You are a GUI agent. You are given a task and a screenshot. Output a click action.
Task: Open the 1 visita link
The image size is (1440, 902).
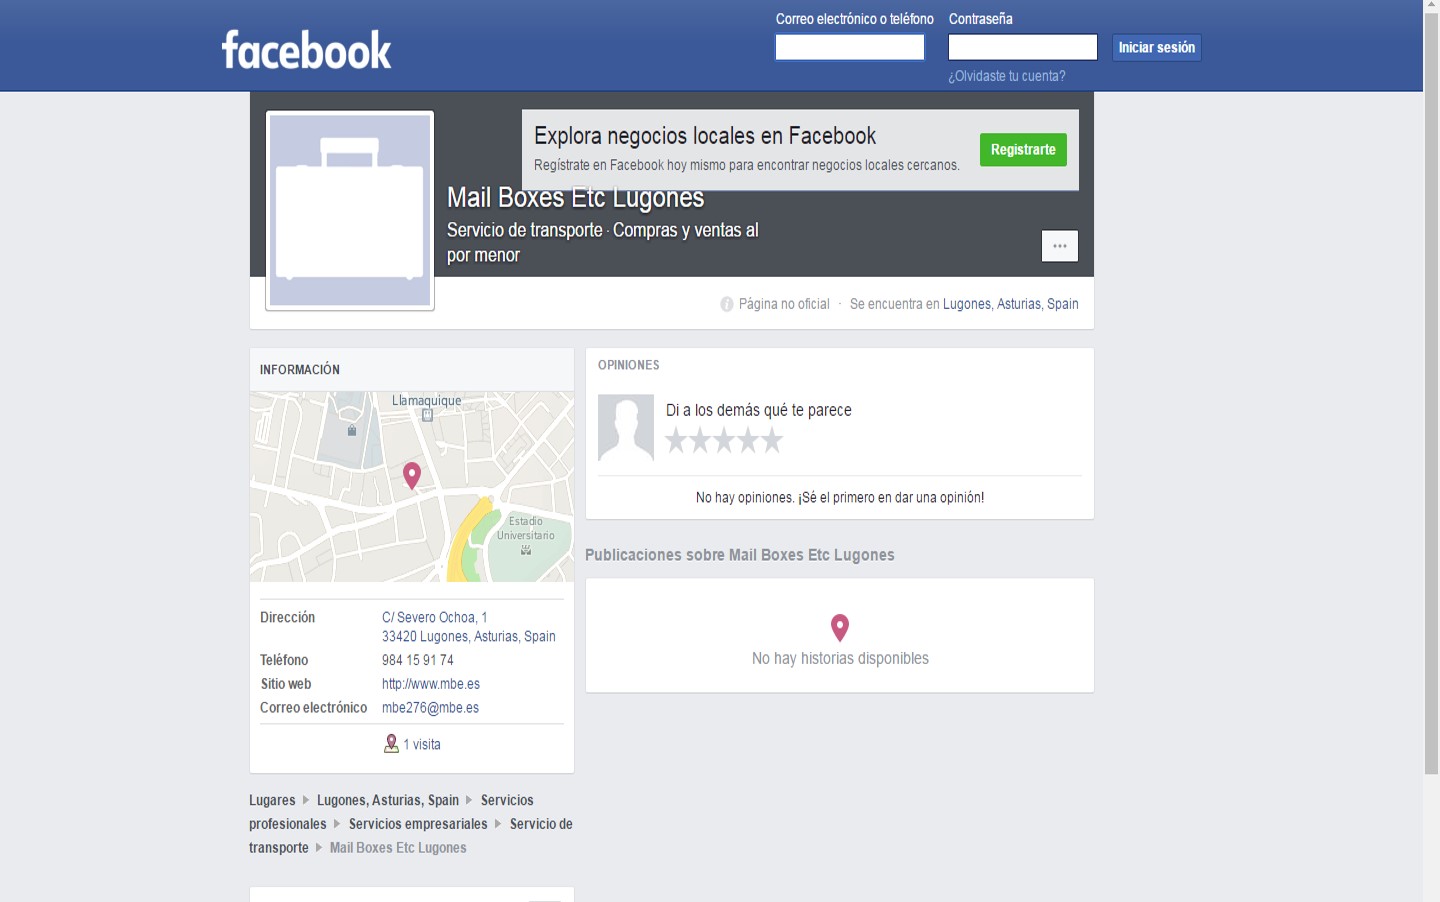[422, 745]
